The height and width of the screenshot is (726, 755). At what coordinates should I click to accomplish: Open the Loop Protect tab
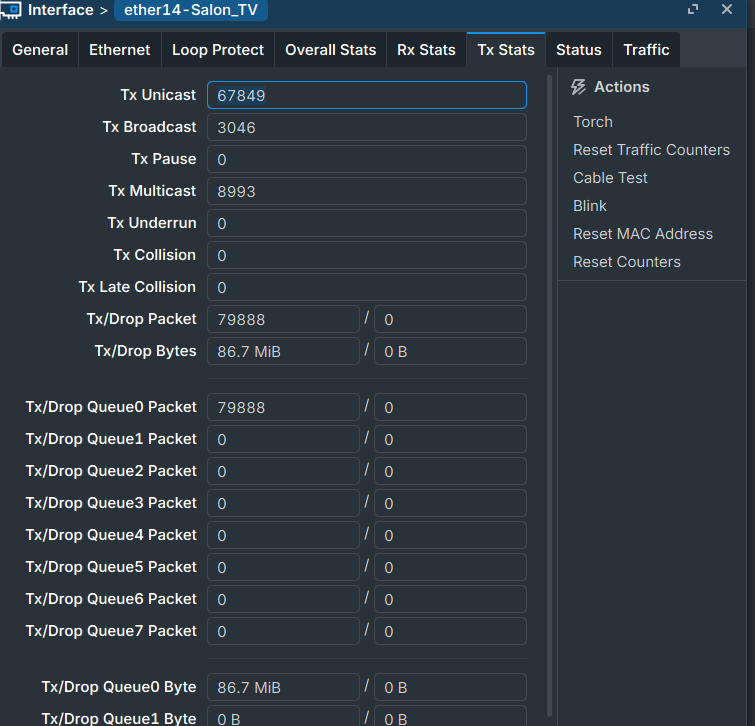[218, 50]
